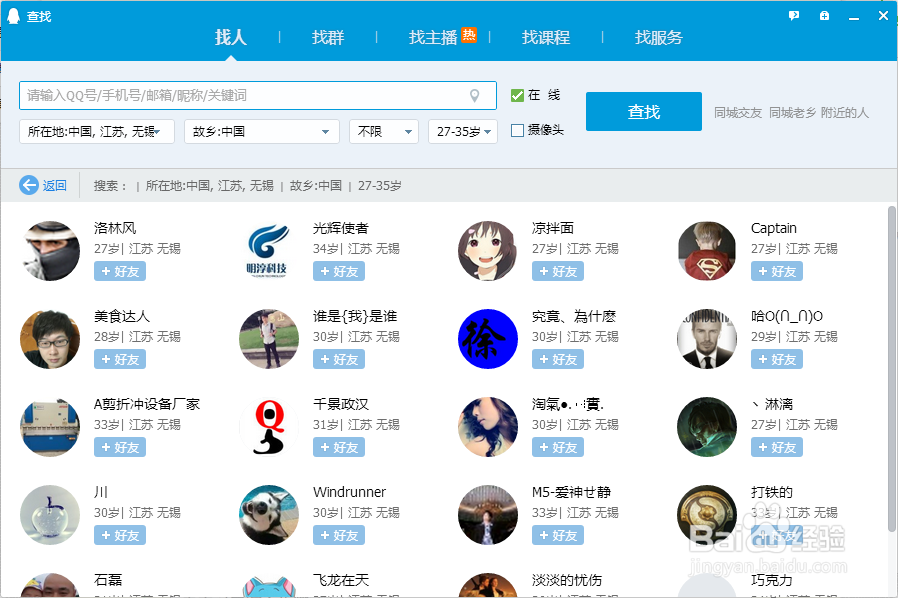Click the name A剪折冲设备厂家 in results
The height and width of the screenshot is (598, 898).
click(147, 404)
